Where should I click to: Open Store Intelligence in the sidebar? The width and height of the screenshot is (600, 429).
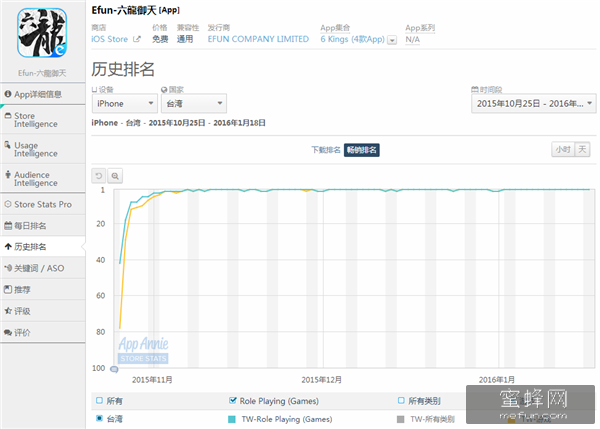[x=42, y=120]
